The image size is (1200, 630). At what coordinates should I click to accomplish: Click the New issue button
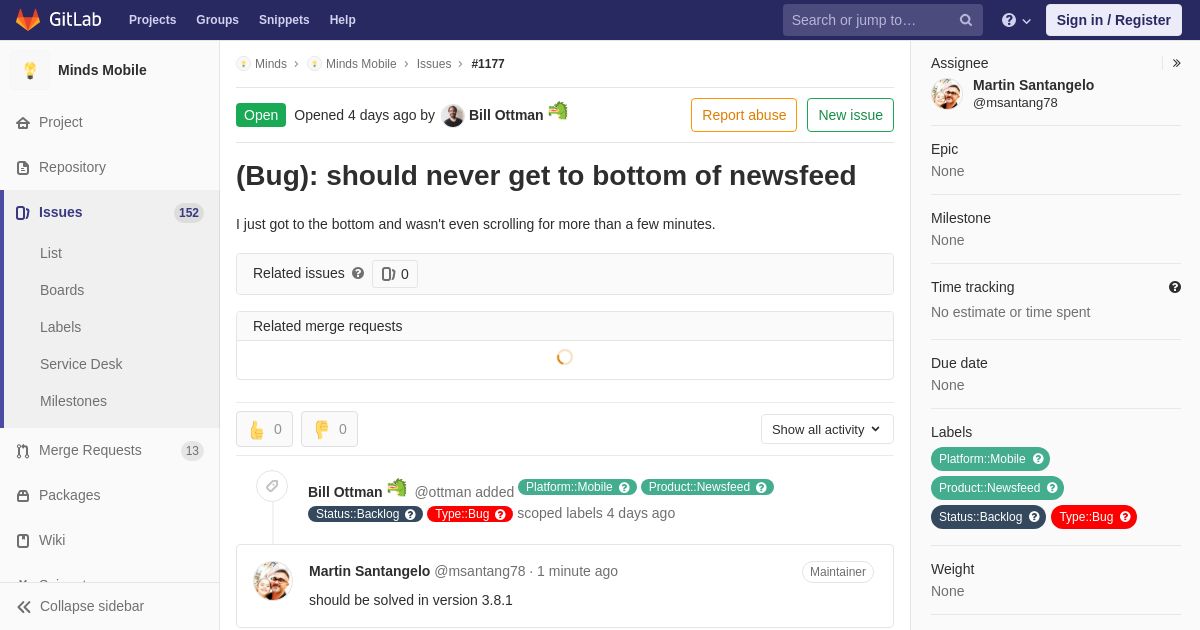[850, 115]
